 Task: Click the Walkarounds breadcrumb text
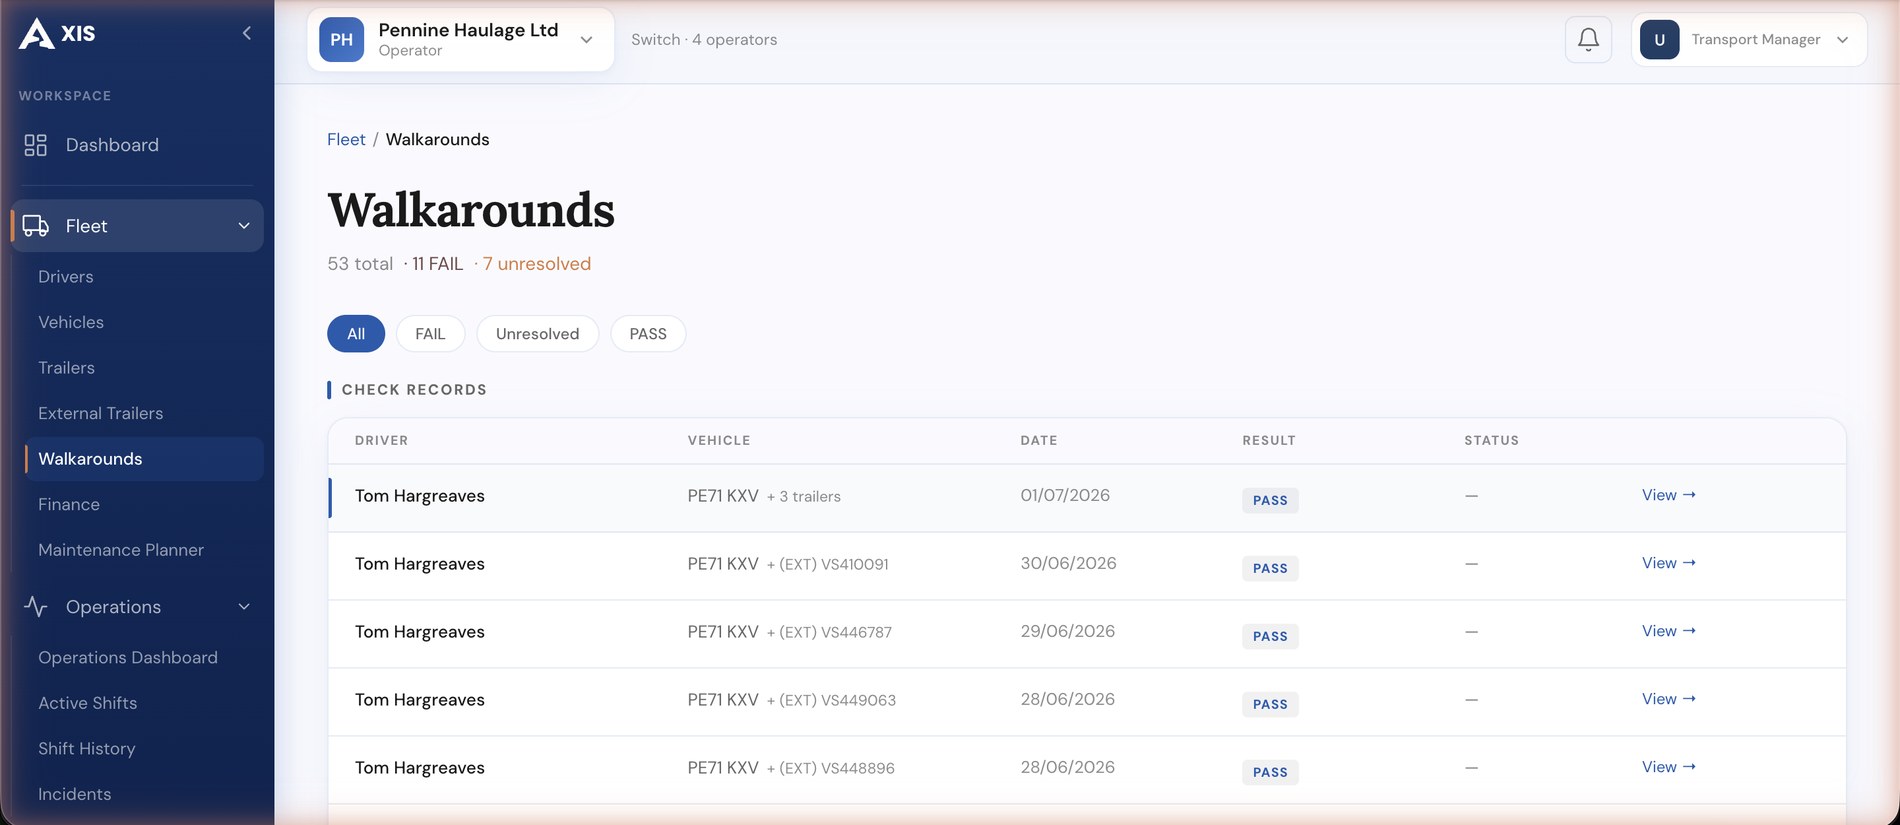438,140
